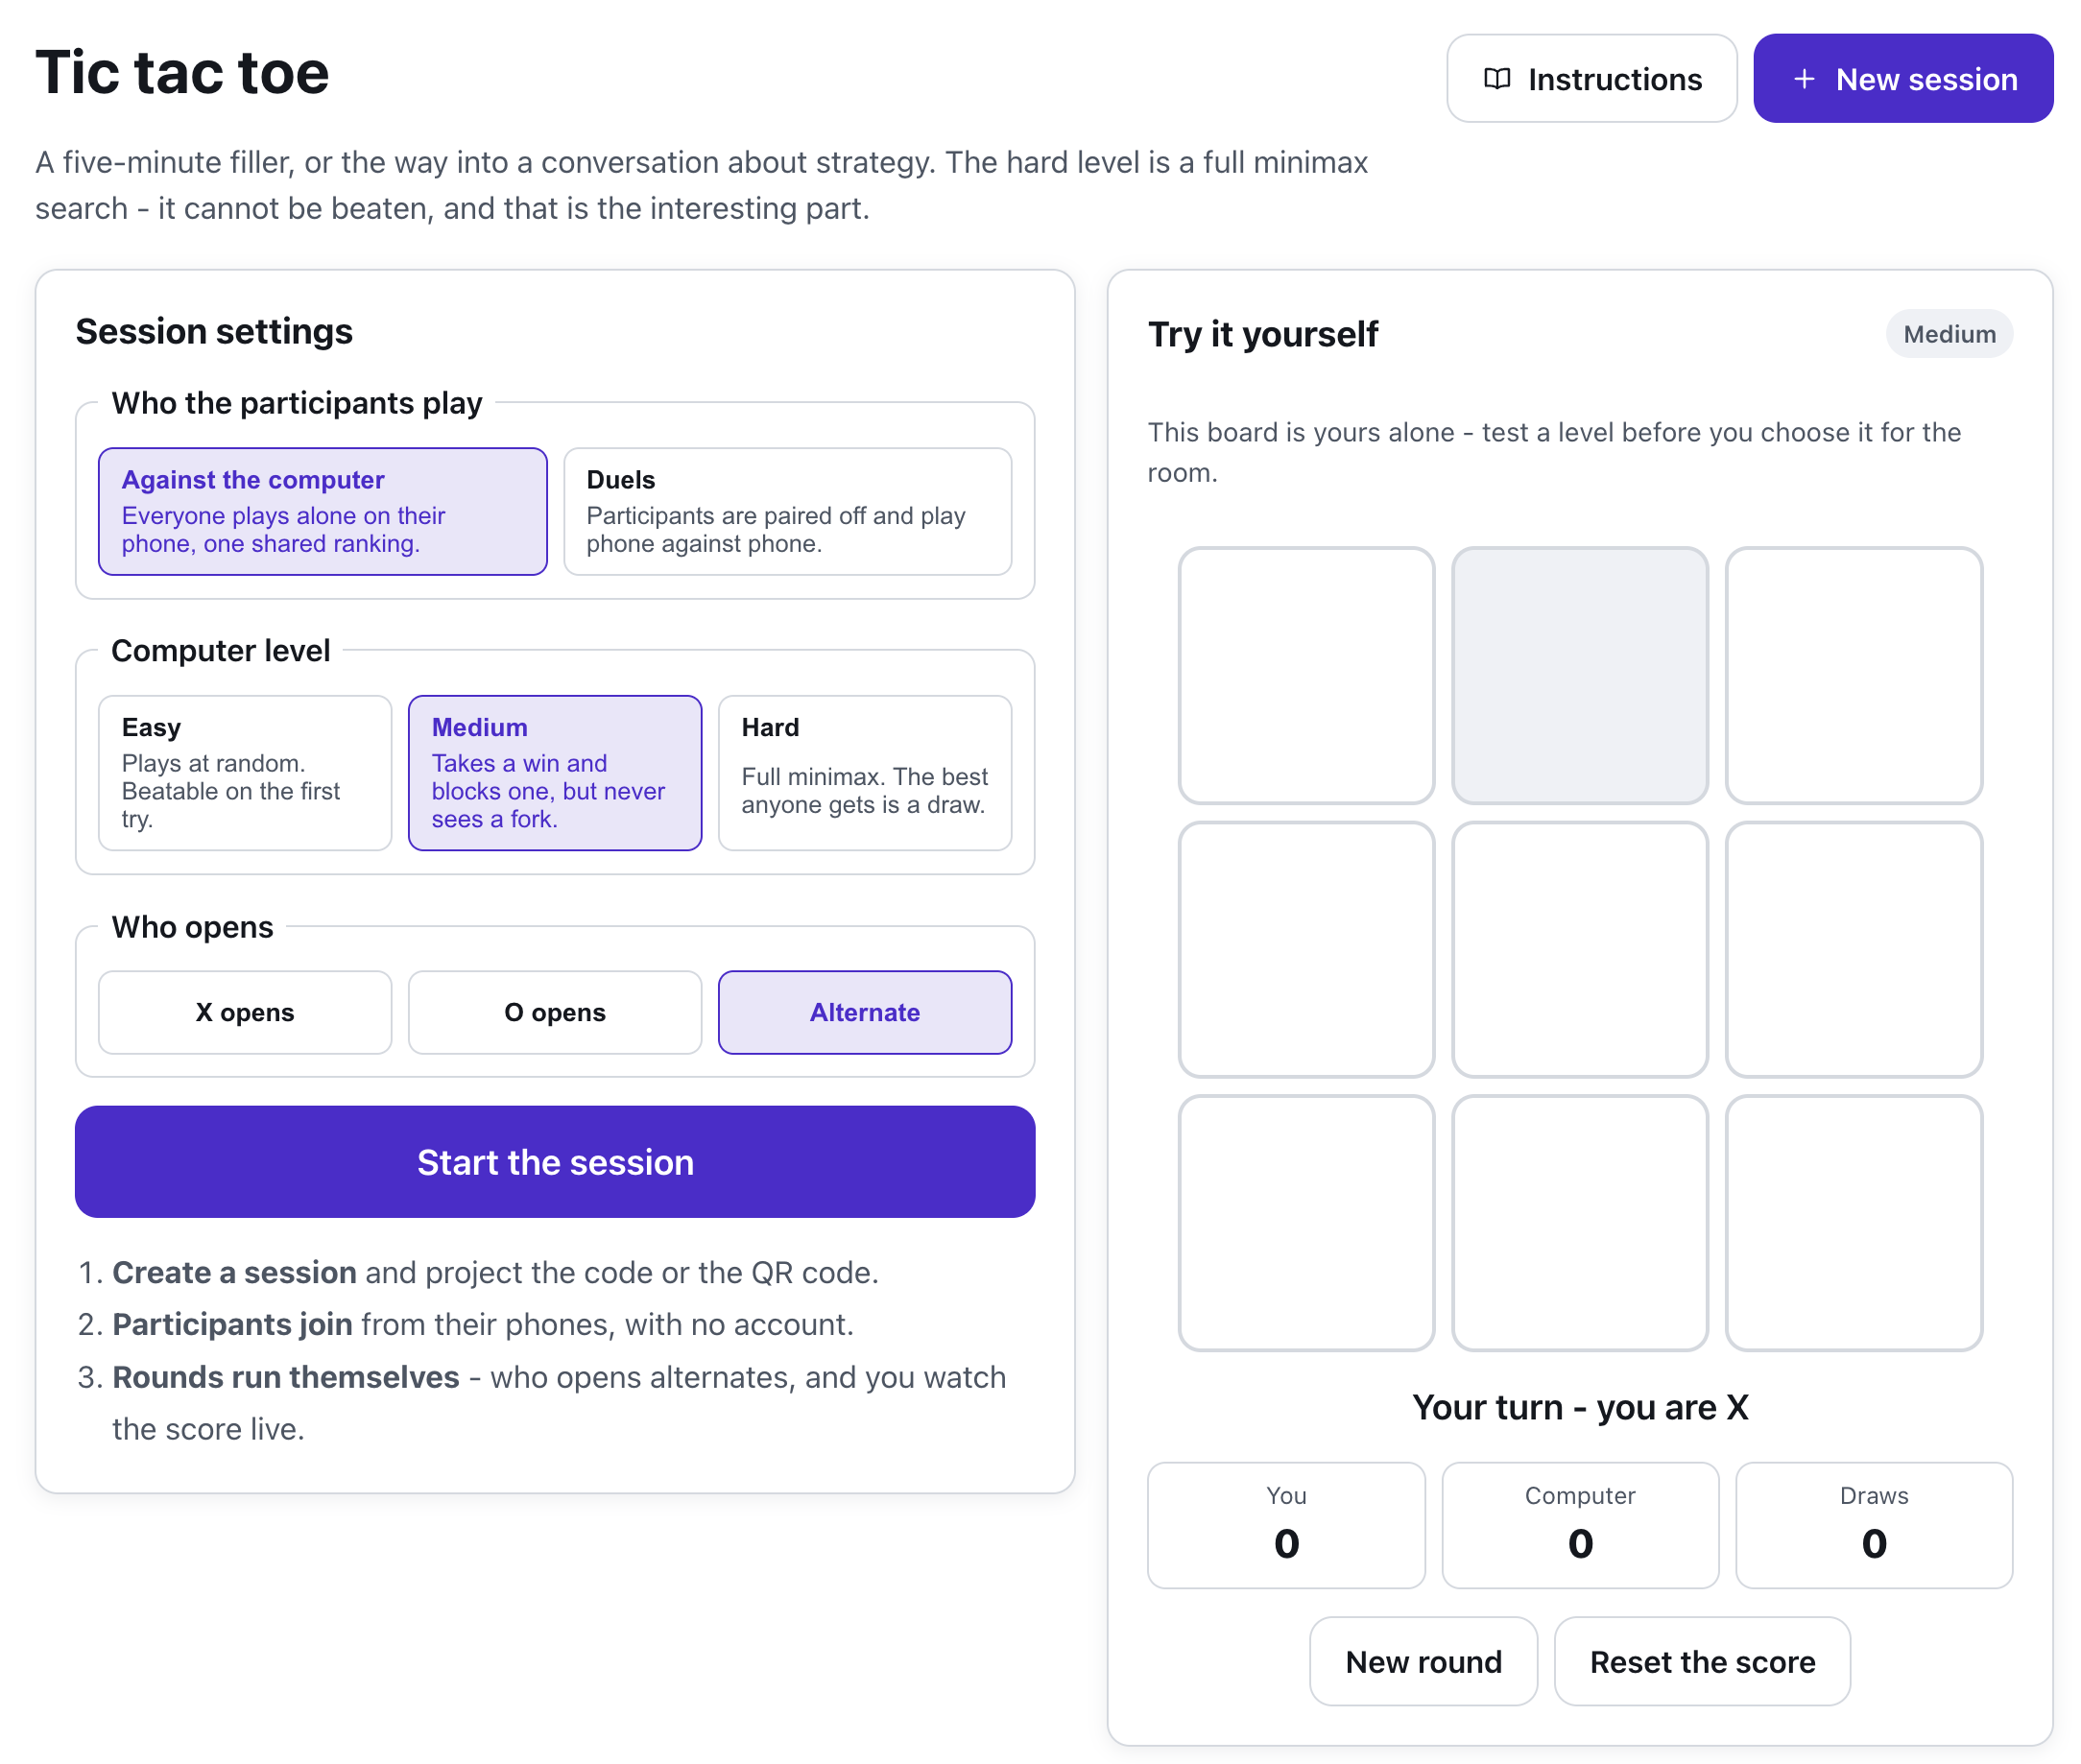2081x1764 pixels.
Task: Click 'Create a session' step text
Action: coord(234,1272)
